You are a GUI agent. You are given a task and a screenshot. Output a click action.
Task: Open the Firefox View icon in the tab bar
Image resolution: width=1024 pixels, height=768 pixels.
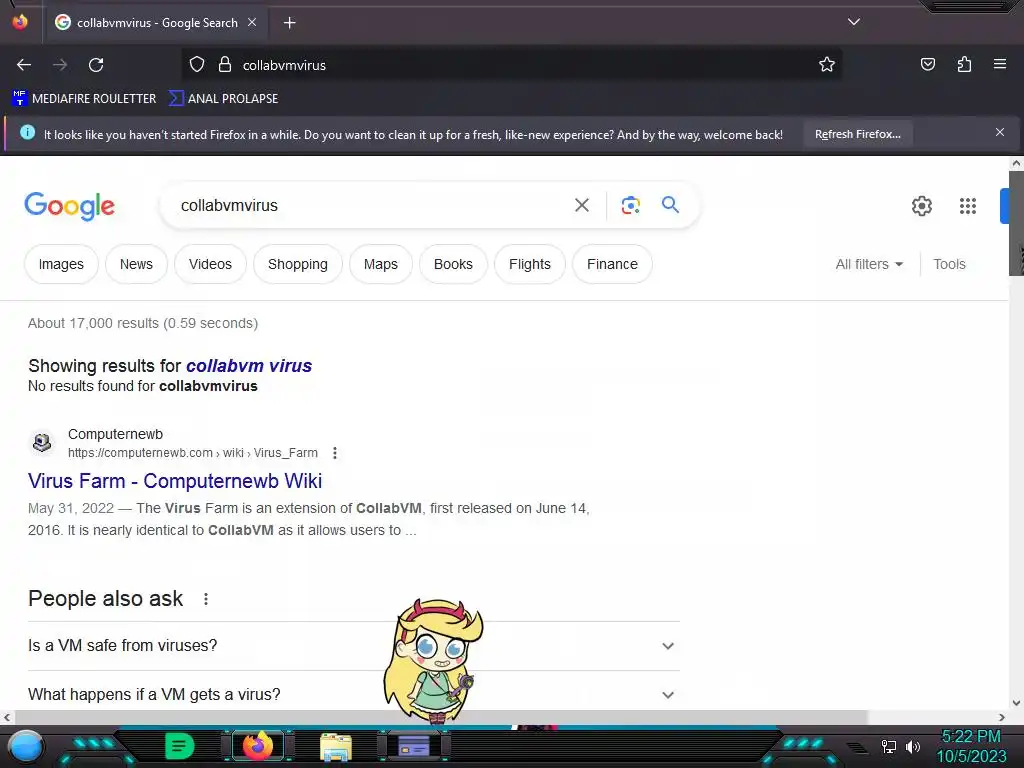point(20,22)
